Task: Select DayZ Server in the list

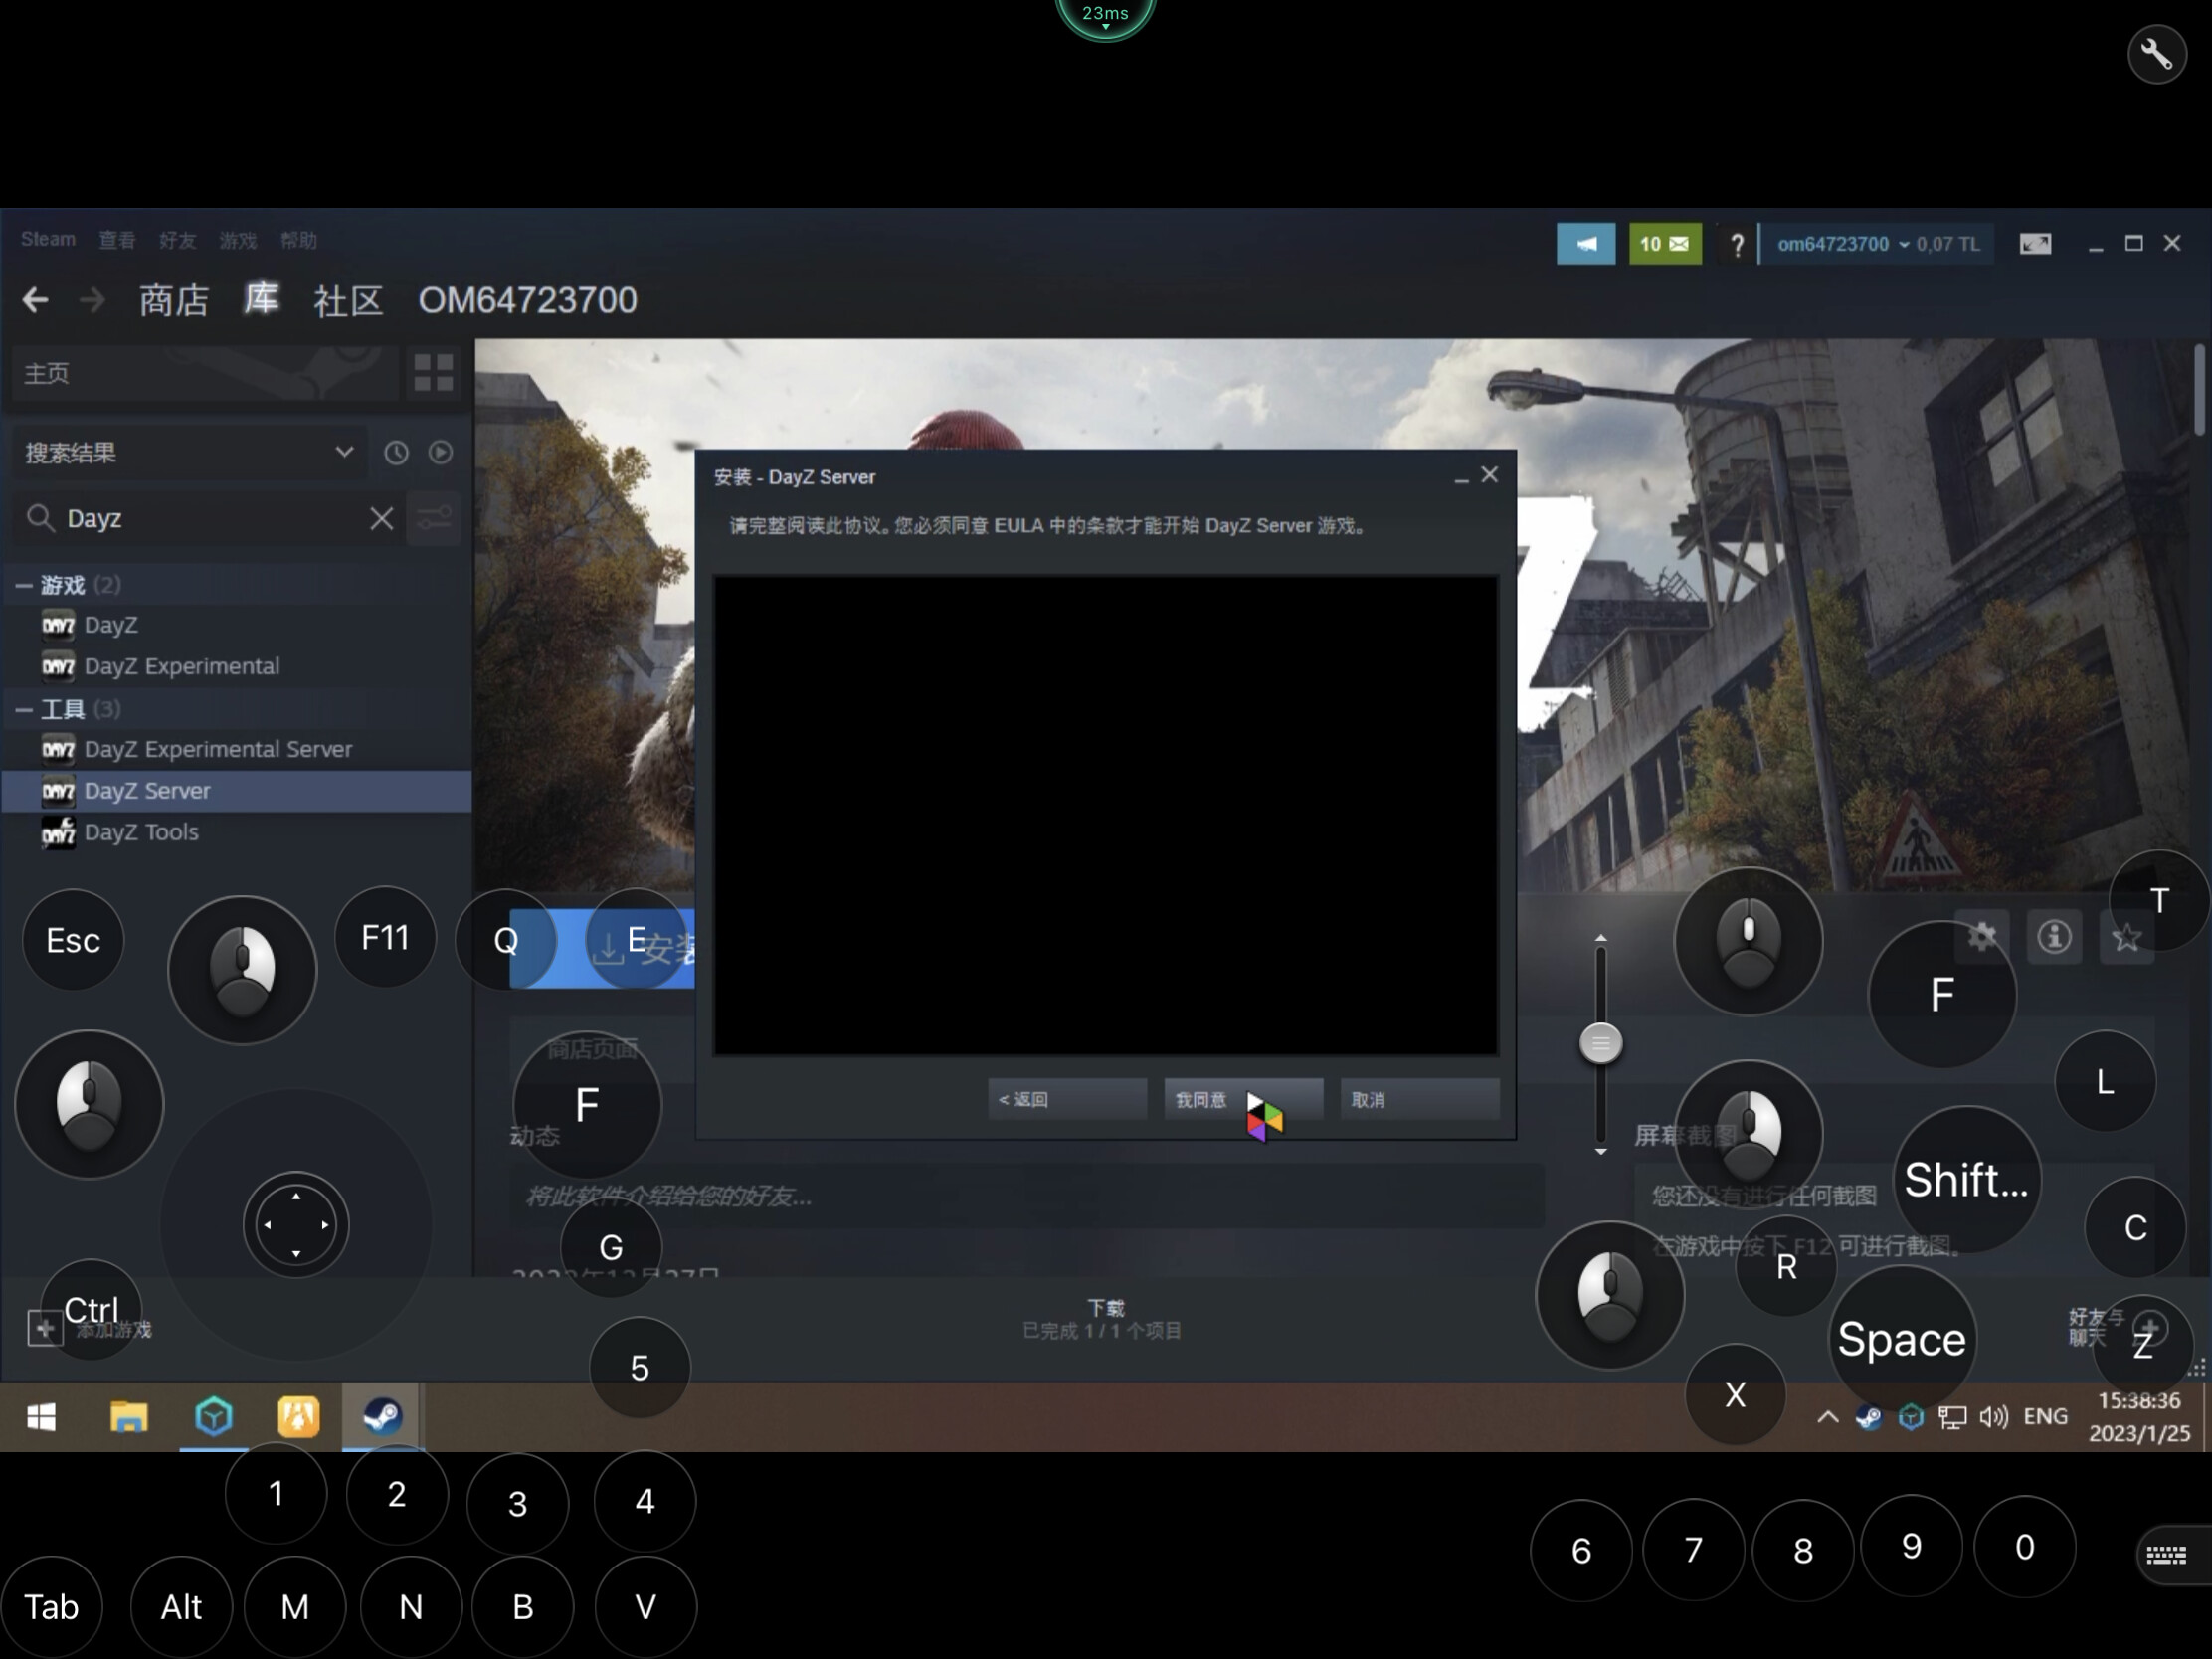Action: point(238,791)
